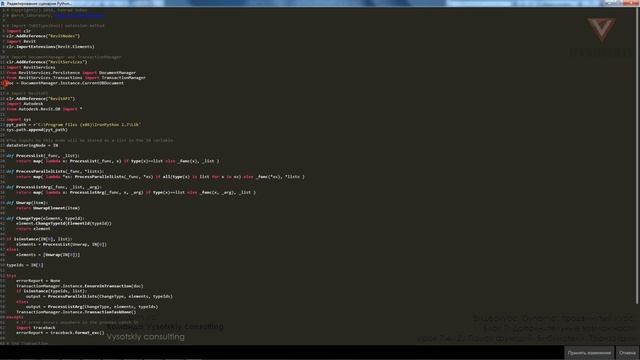This screenshot has height=360, width=640.
Task: Open the blue hyperlink in the header comment
Action: 79,15
